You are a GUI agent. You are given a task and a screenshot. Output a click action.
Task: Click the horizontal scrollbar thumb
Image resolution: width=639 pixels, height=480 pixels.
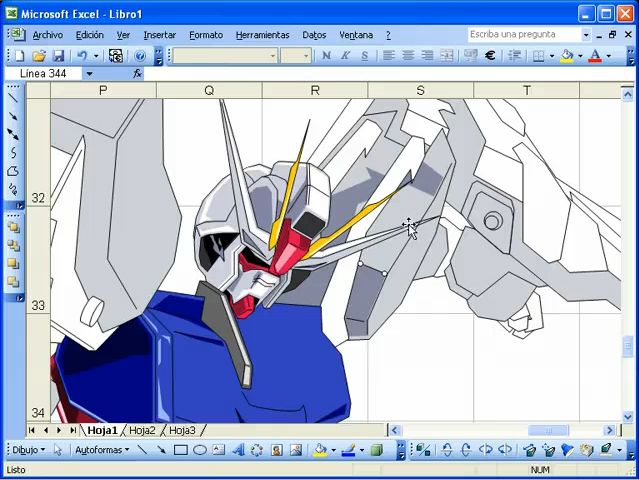click(548, 430)
